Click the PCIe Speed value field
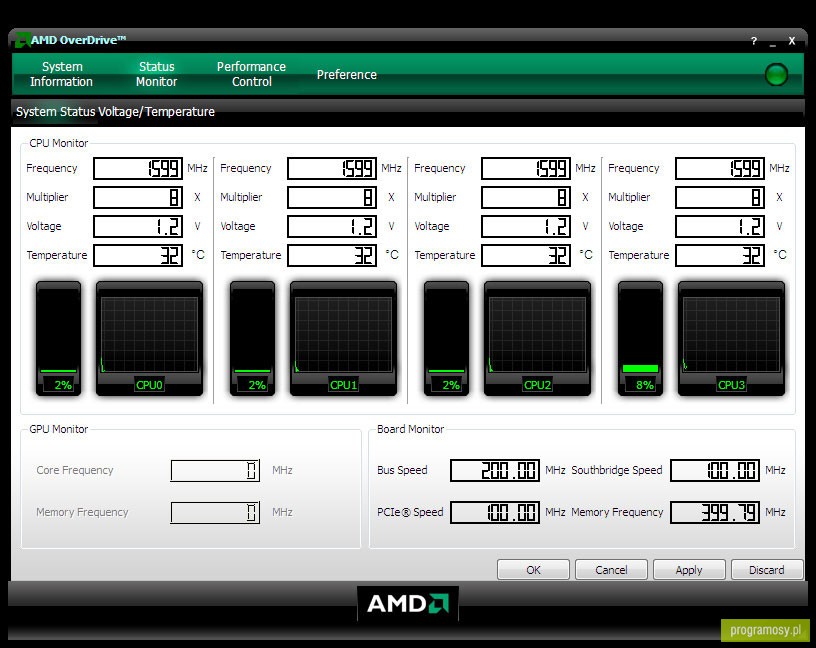 495,513
